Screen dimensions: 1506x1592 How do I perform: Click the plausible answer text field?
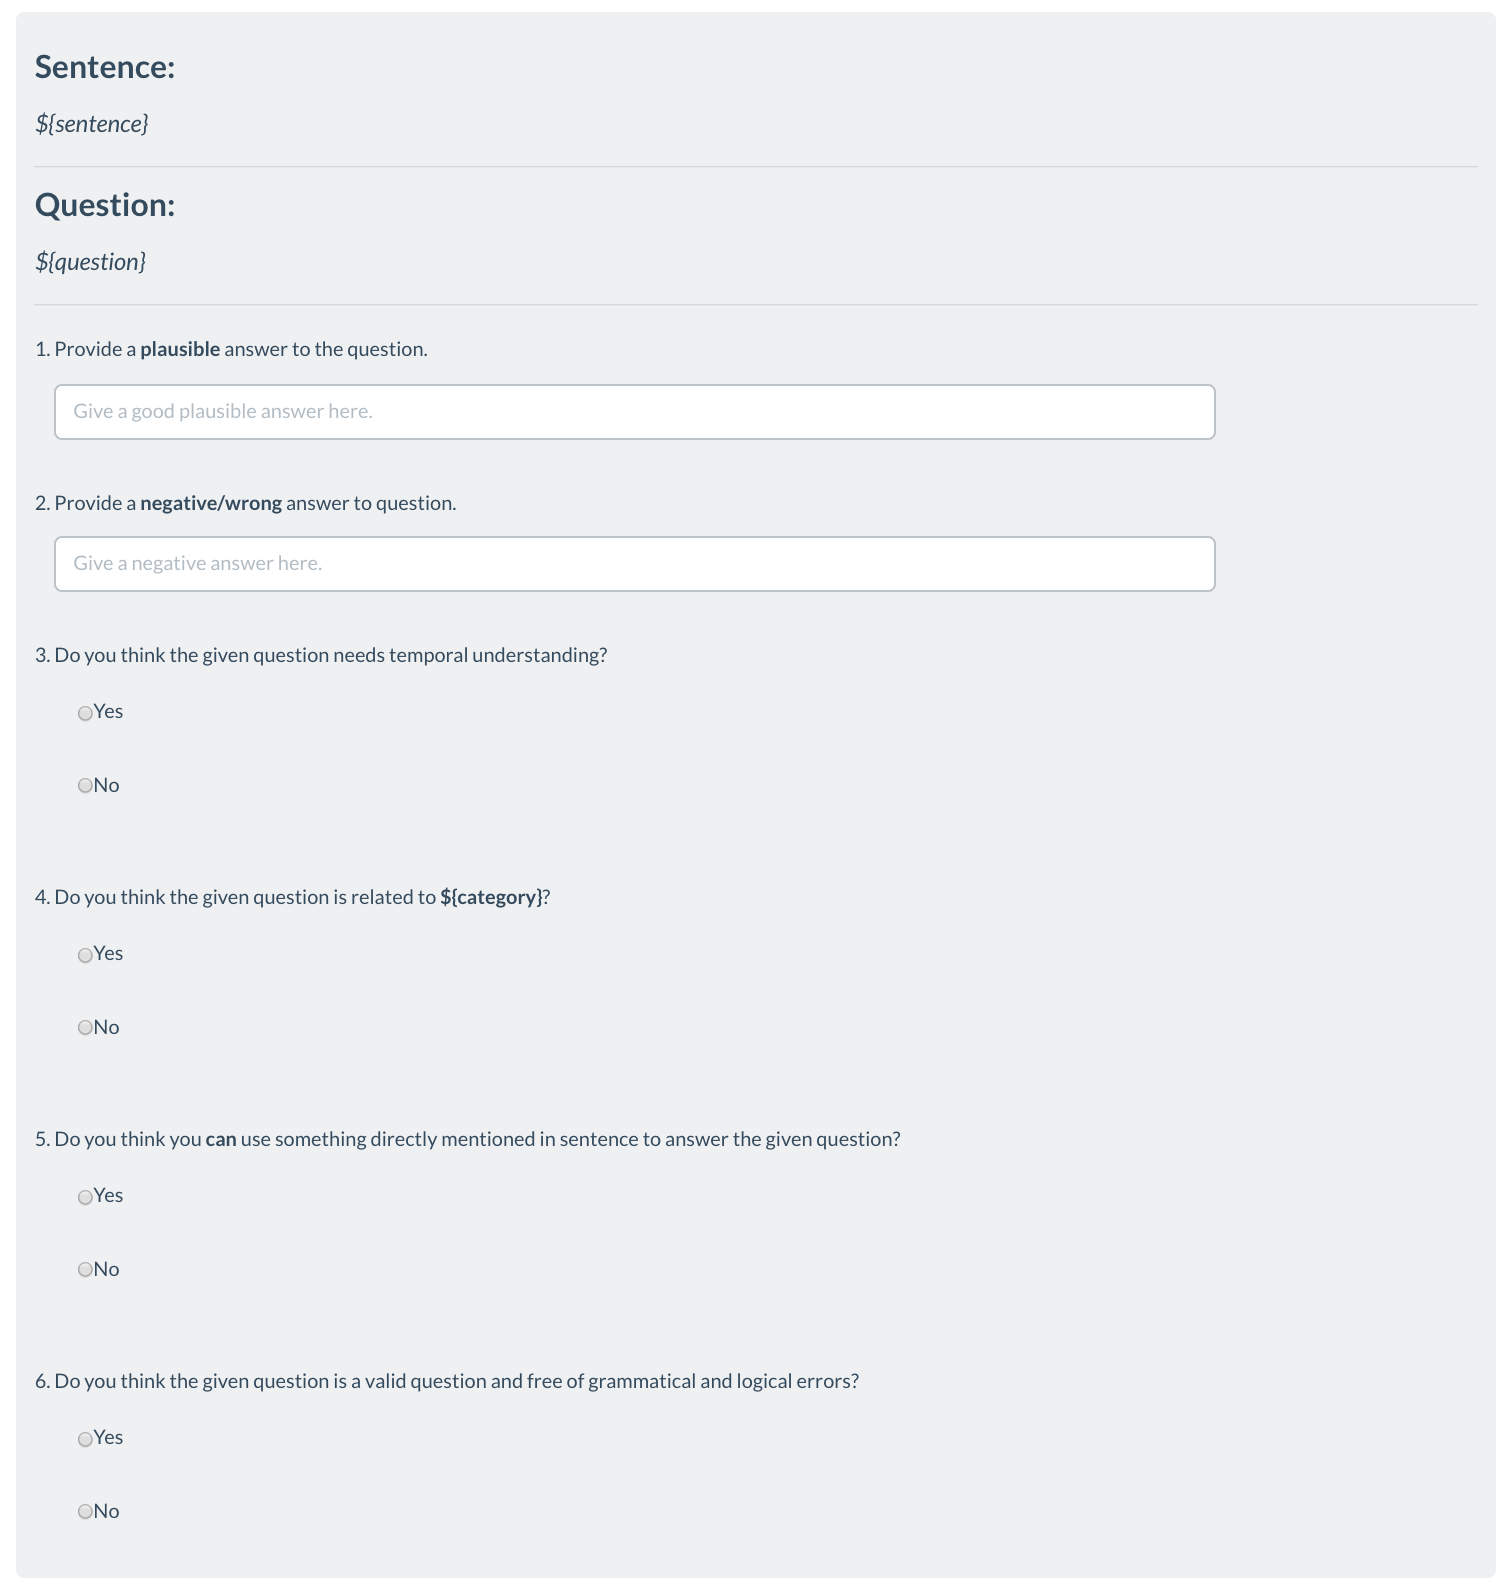634,412
